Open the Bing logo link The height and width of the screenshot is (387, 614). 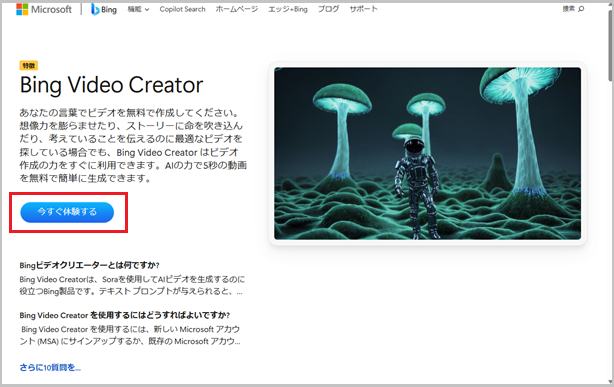click(x=104, y=9)
